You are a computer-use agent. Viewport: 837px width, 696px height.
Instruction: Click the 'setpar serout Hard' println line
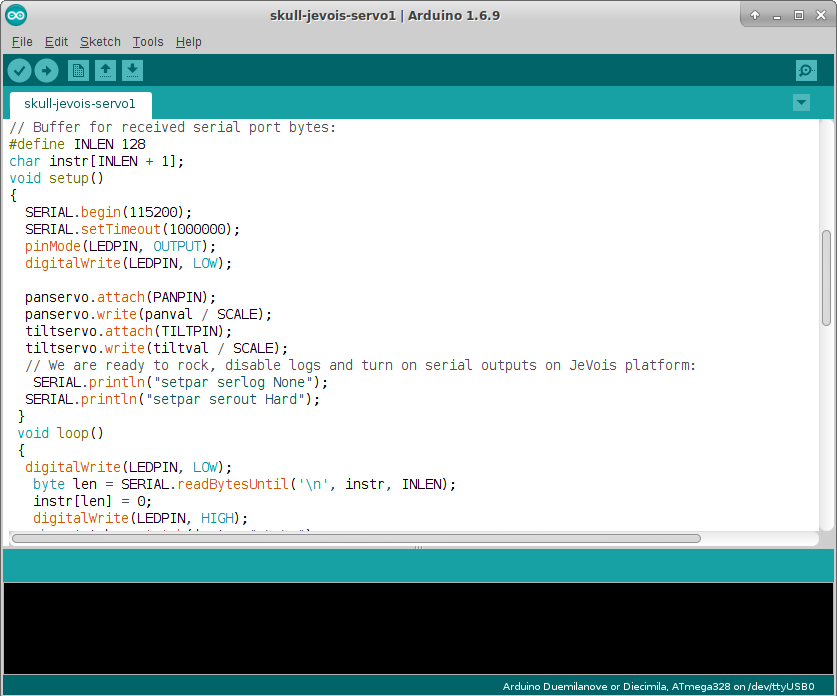coord(172,400)
